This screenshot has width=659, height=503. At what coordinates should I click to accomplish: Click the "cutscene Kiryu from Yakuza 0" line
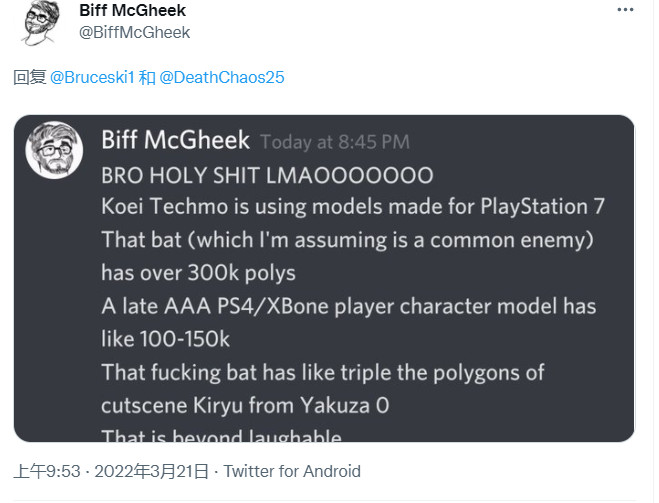(x=245, y=405)
